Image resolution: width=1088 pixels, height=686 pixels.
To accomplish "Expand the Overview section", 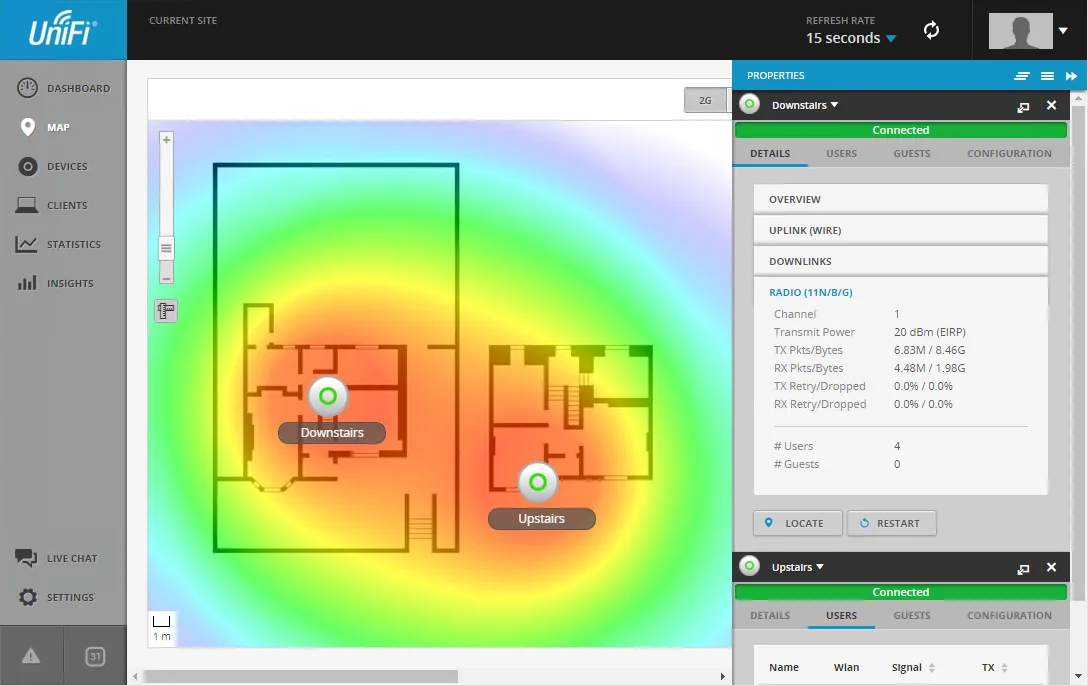I will coord(901,199).
